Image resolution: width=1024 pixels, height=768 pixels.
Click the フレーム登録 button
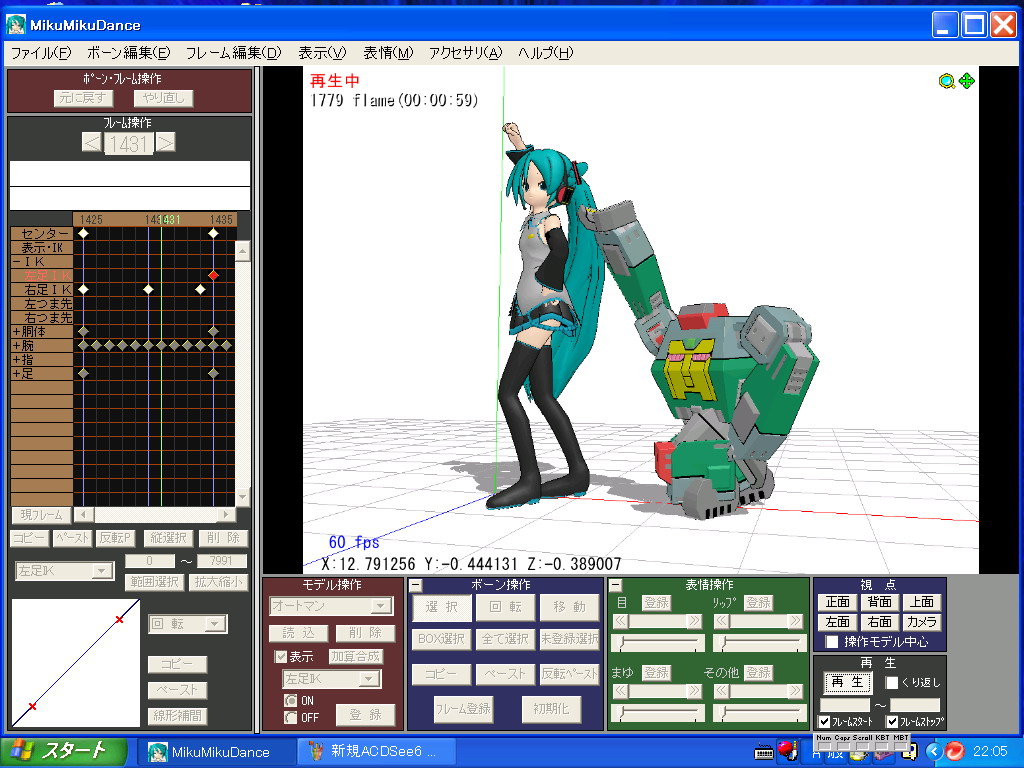pyautogui.click(x=463, y=709)
